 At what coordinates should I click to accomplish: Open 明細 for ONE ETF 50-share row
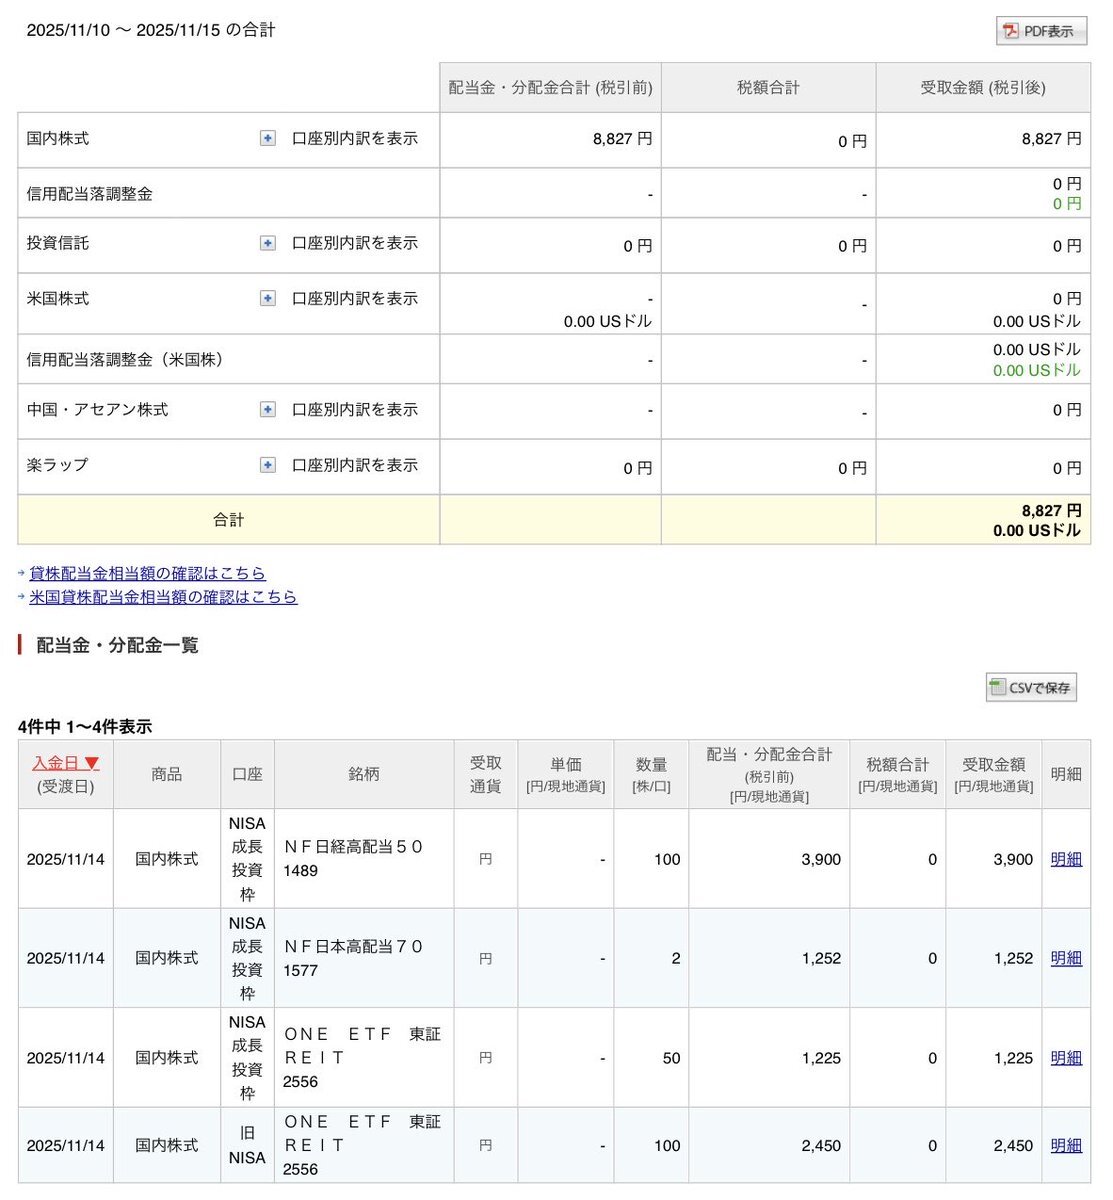[x=1066, y=1058]
